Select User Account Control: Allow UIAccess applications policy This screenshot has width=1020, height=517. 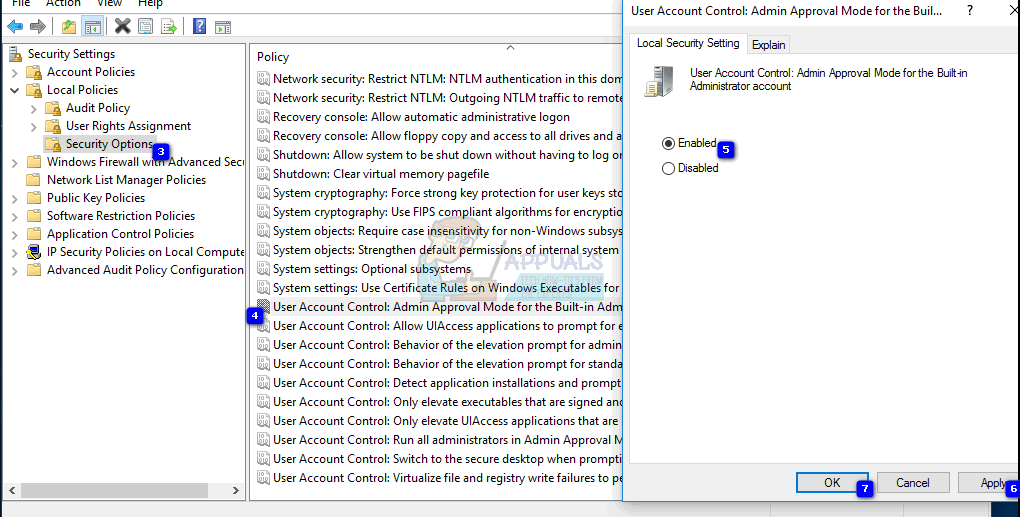[439, 326]
